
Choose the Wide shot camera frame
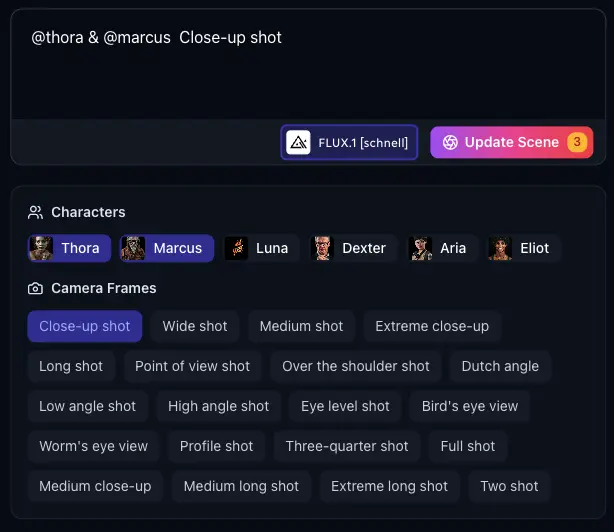(x=195, y=326)
